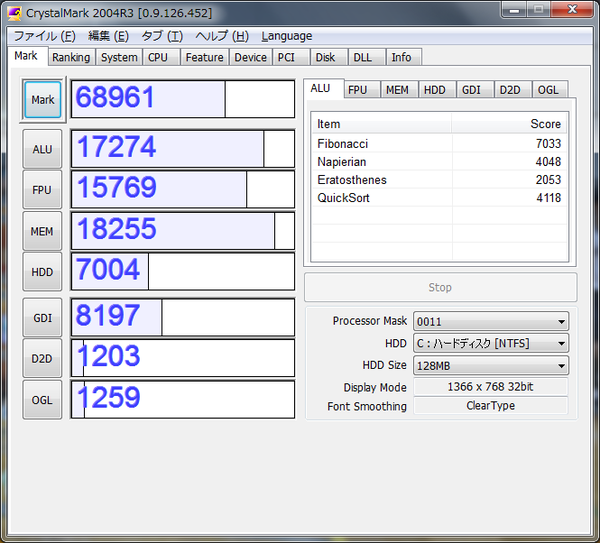Screen dimensions: 600x543
Task: Show the OGL results tab
Action: (550, 90)
